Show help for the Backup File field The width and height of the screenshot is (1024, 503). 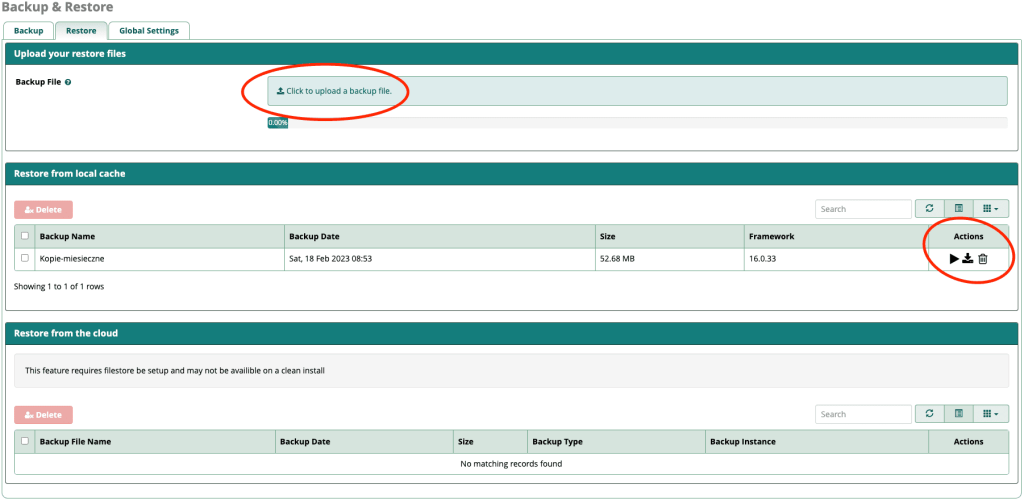68,82
